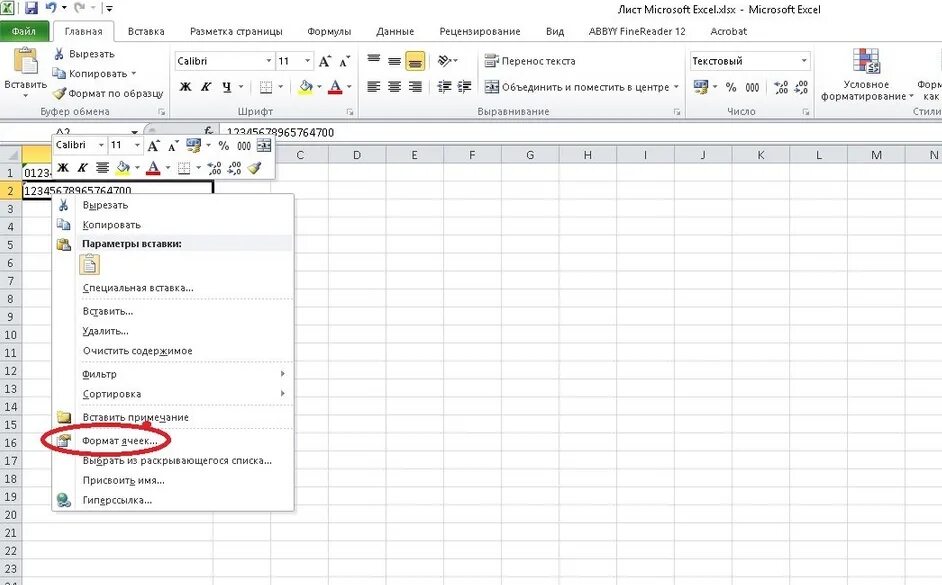Click Undo in quick access toolbar
Screen dimensions: 942x585
pyautogui.click(x=51, y=8)
